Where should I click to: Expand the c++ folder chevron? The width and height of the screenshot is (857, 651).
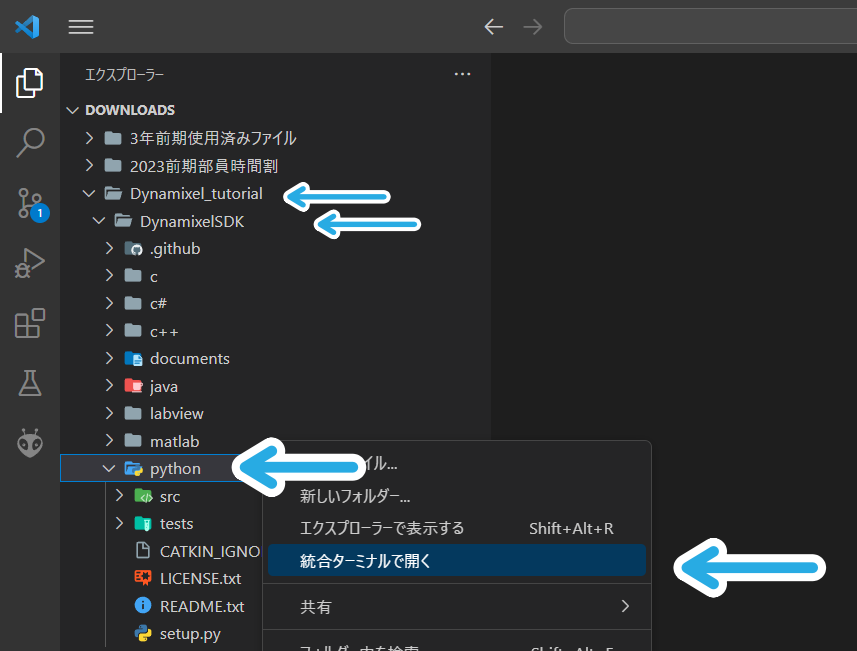[109, 331]
